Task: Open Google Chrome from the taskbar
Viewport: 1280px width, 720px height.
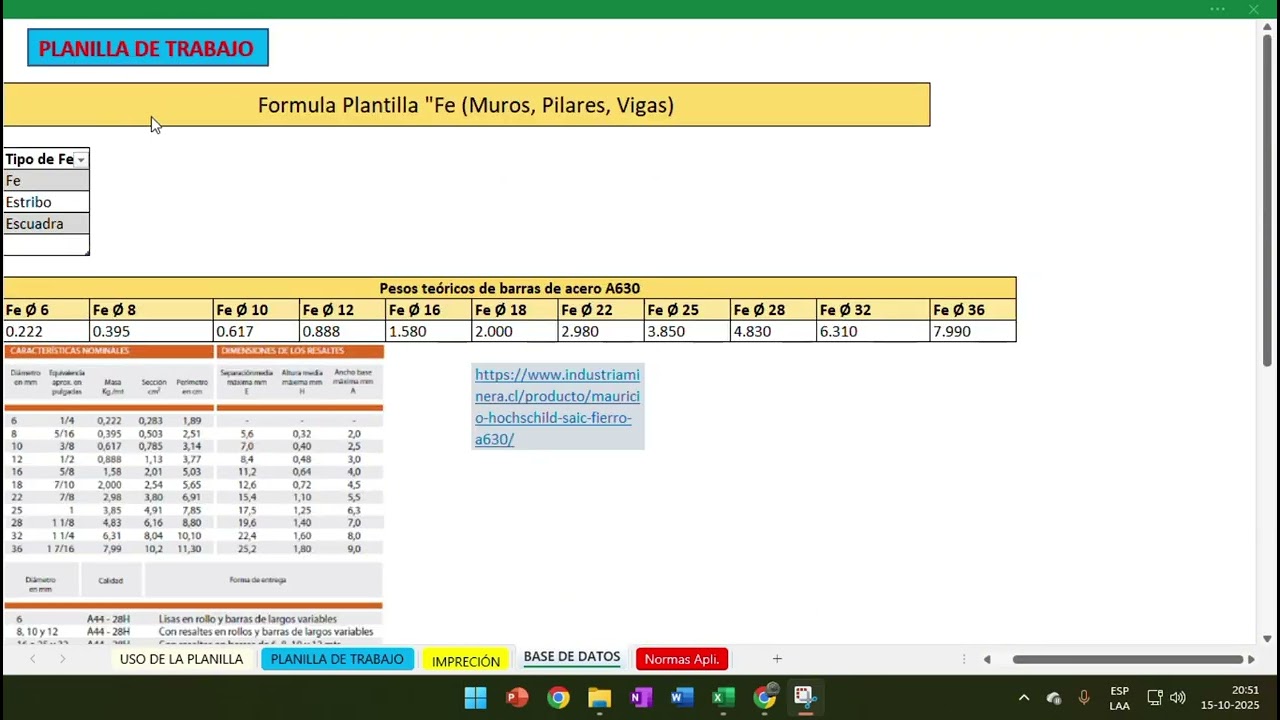Action: pos(558,697)
